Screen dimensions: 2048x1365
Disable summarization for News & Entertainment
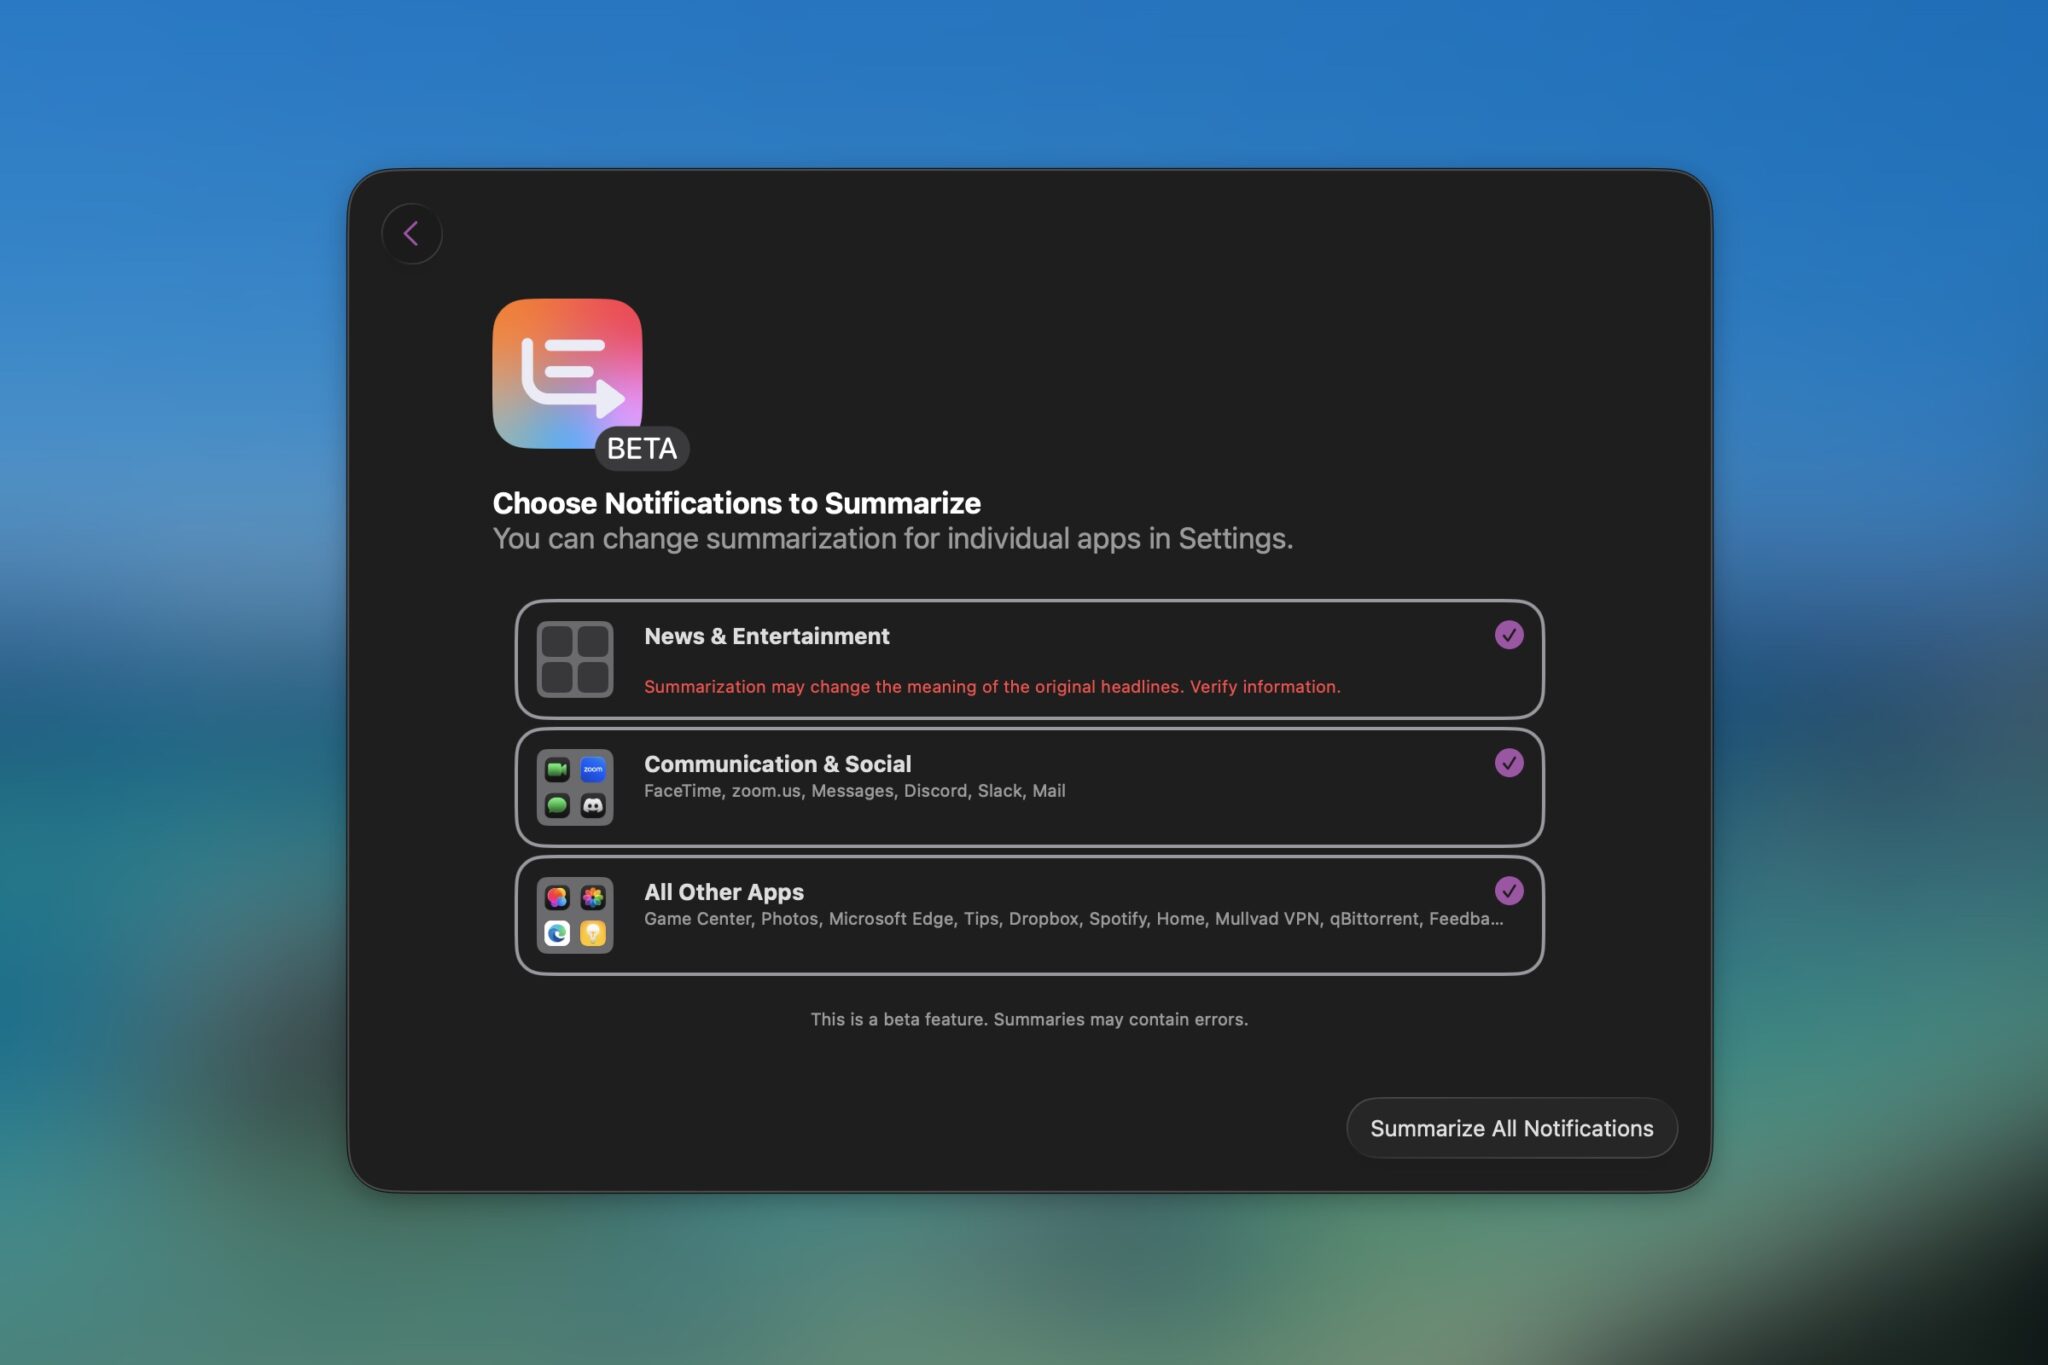[x=1509, y=635]
